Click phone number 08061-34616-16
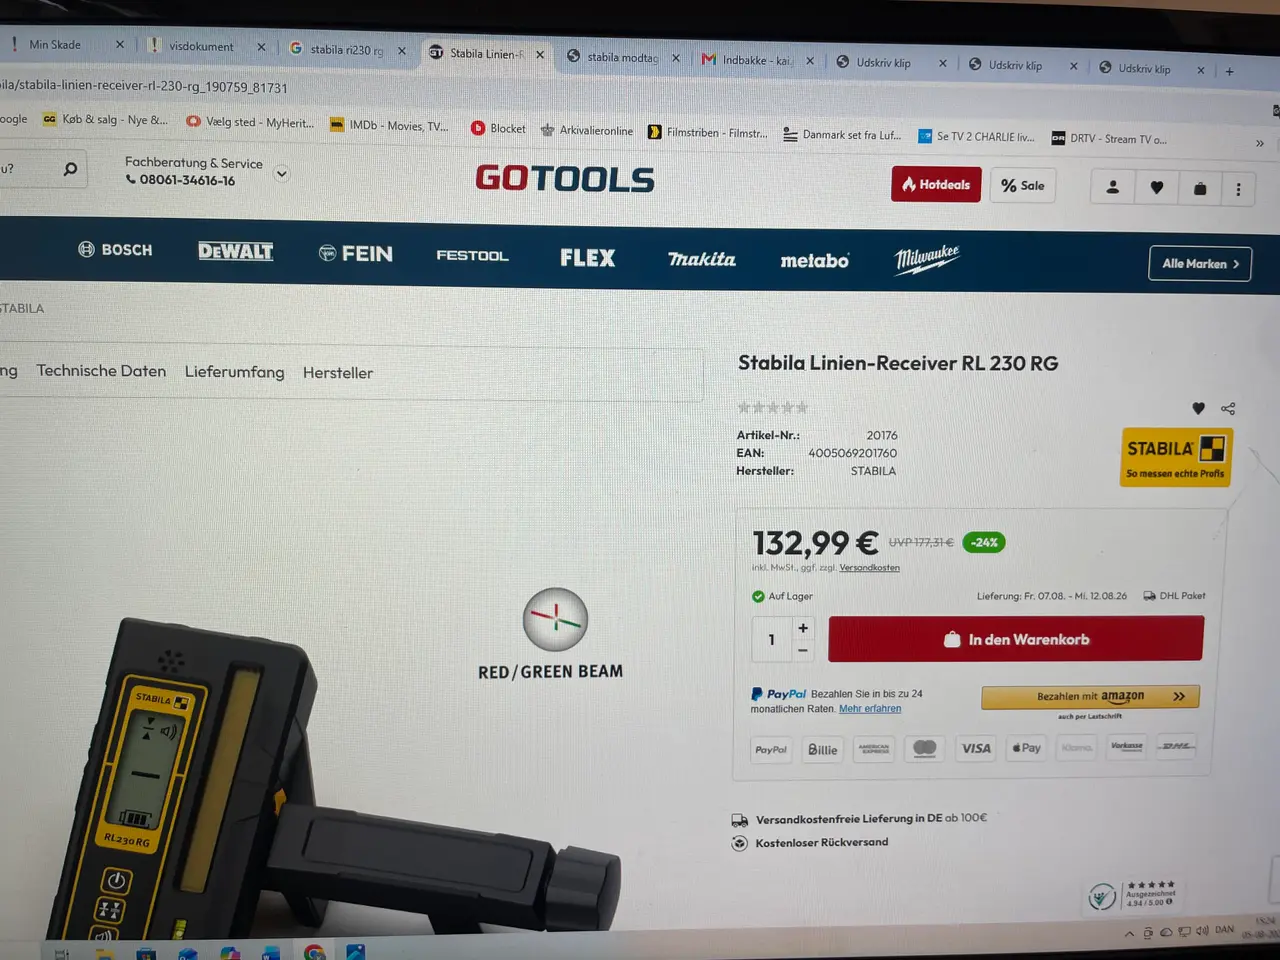Image resolution: width=1280 pixels, height=960 pixels. point(187,180)
